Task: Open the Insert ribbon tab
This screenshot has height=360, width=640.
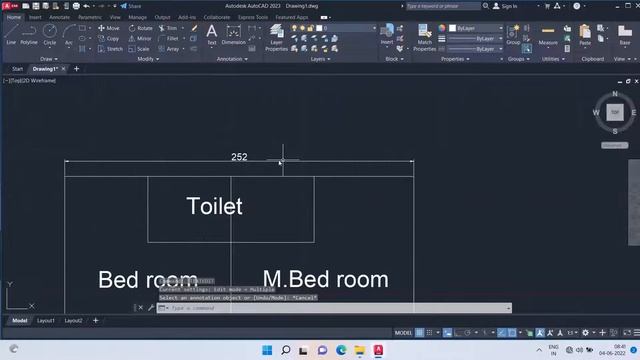Action: (35, 17)
